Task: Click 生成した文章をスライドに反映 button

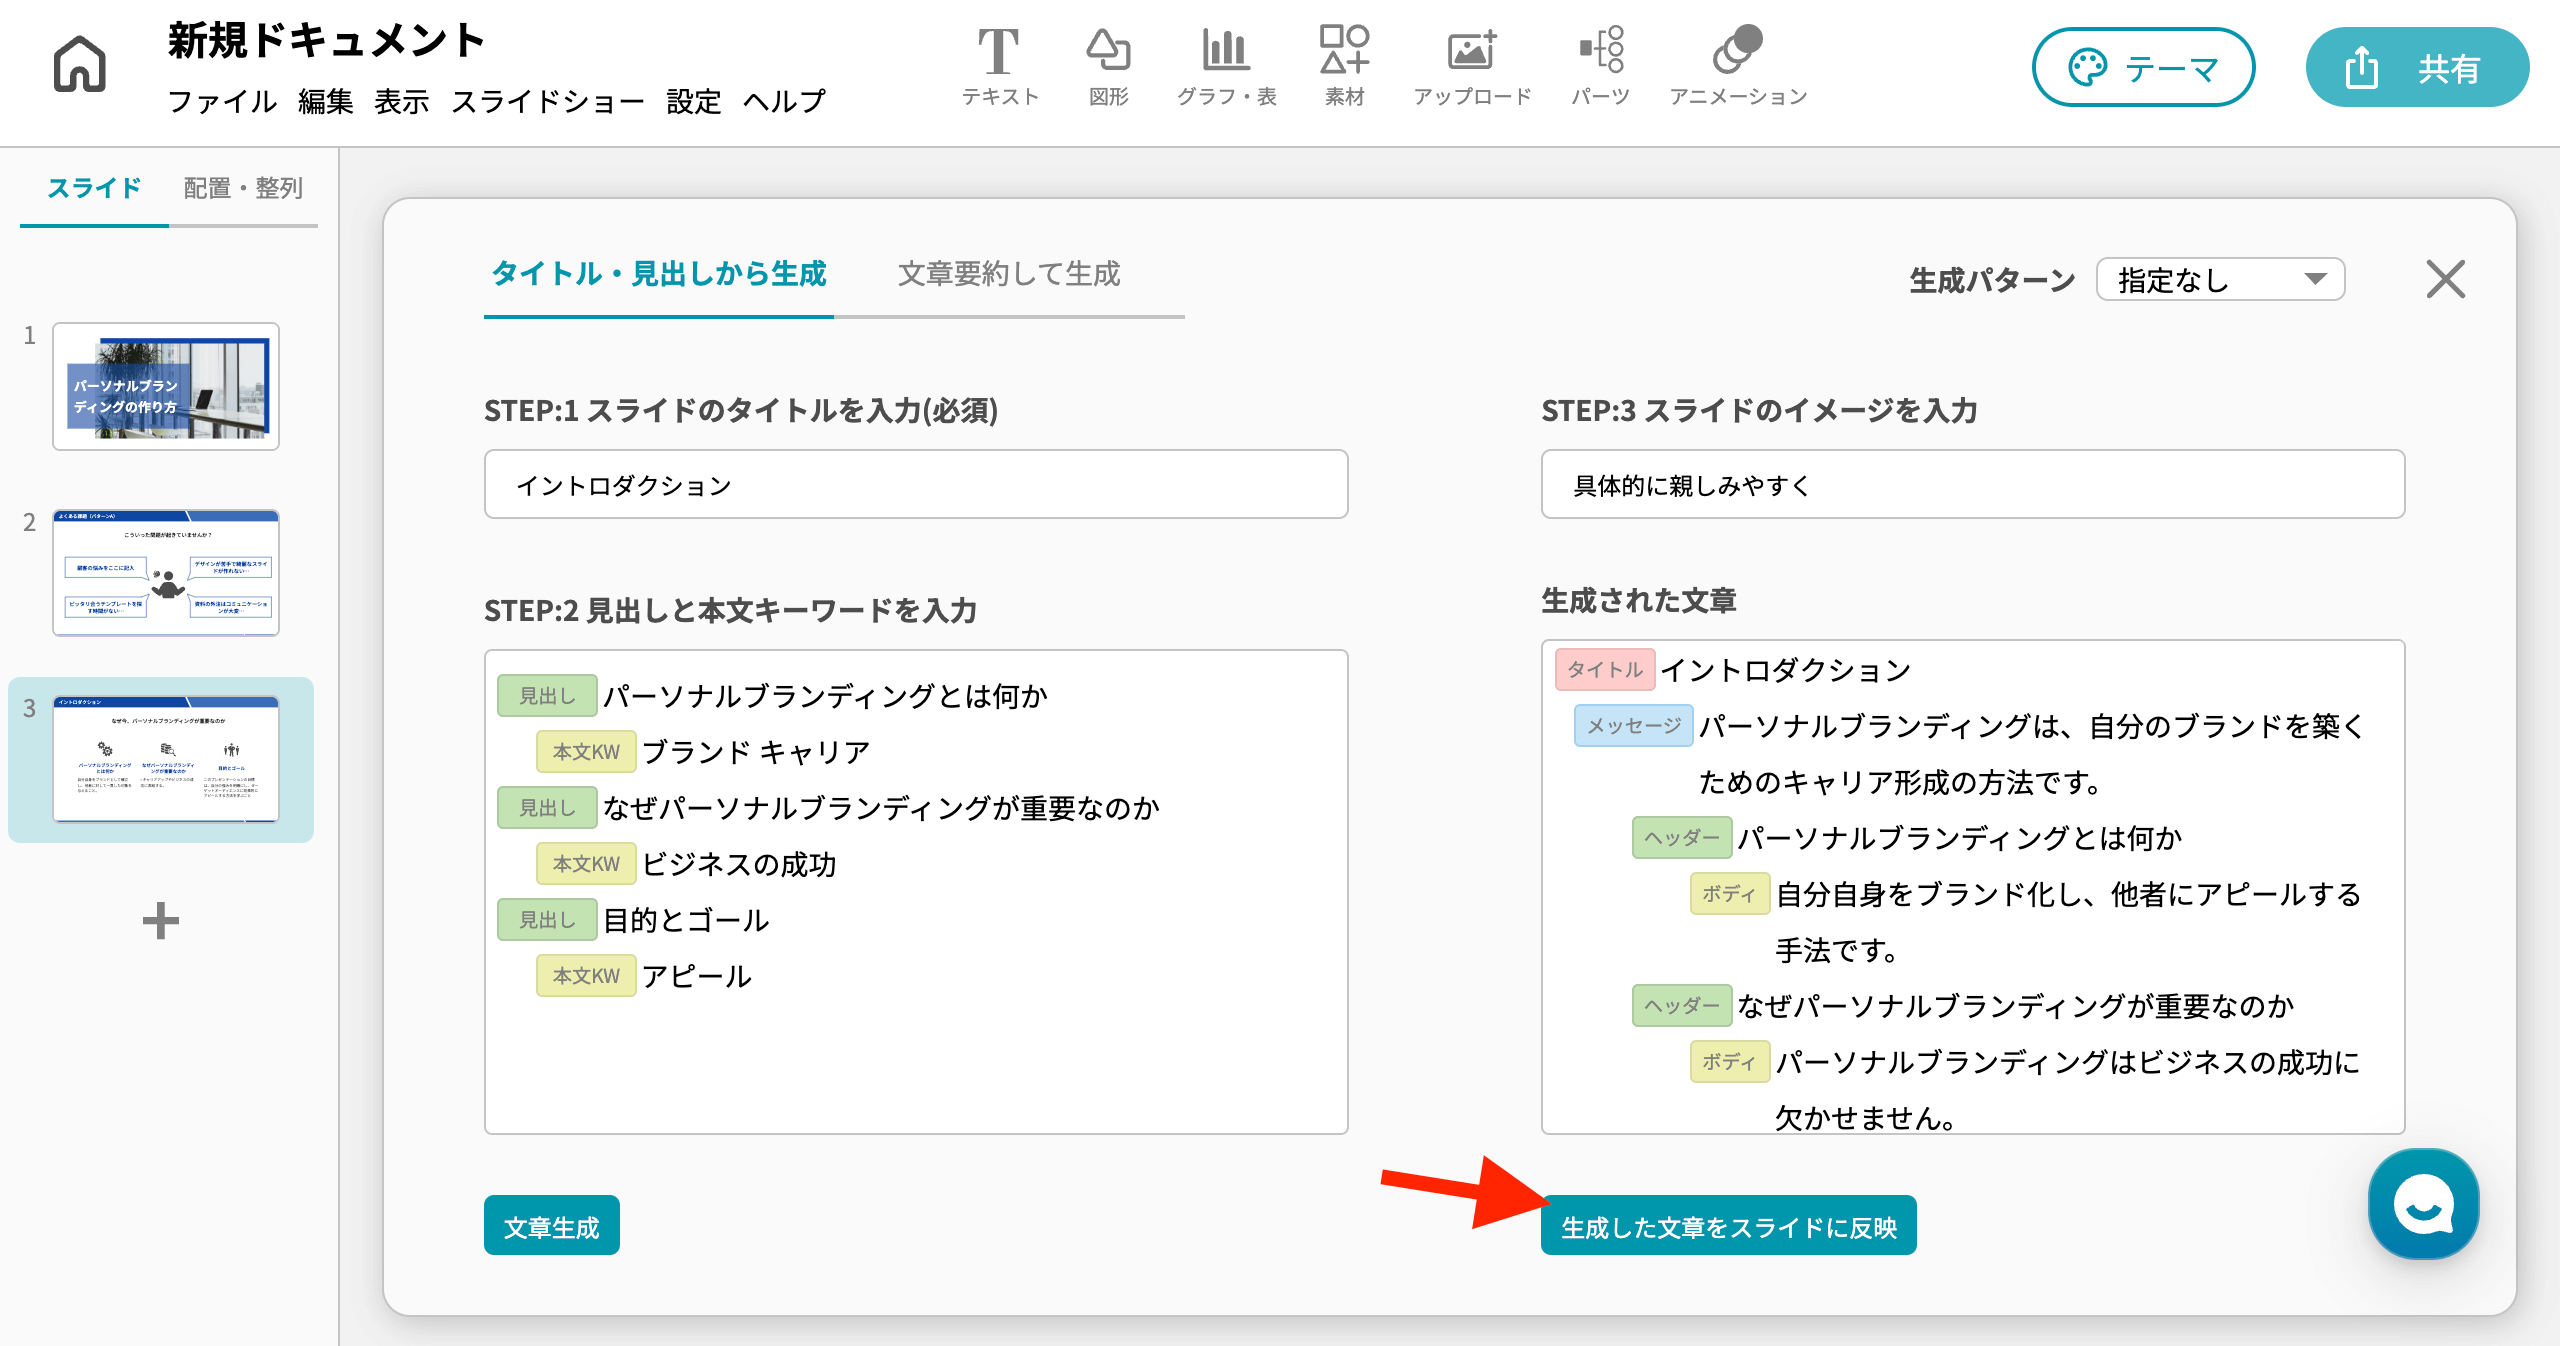Action: pos(1729,1226)
